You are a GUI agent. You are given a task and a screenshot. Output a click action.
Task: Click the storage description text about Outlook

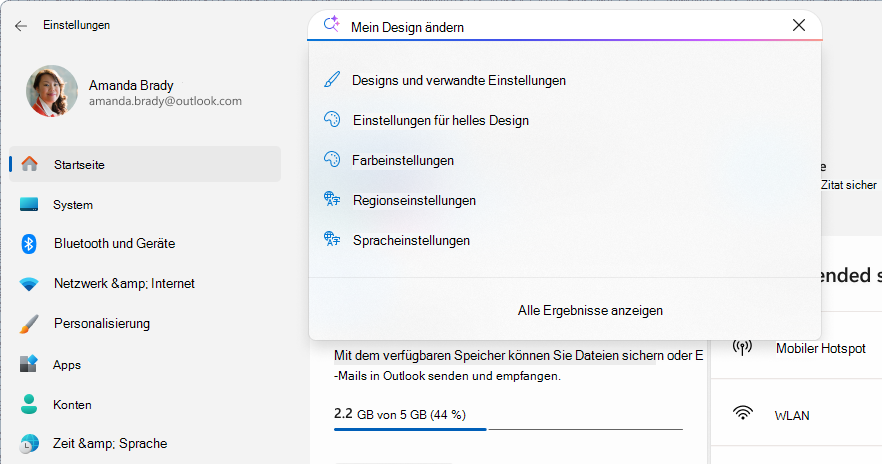tap(518, 366)
